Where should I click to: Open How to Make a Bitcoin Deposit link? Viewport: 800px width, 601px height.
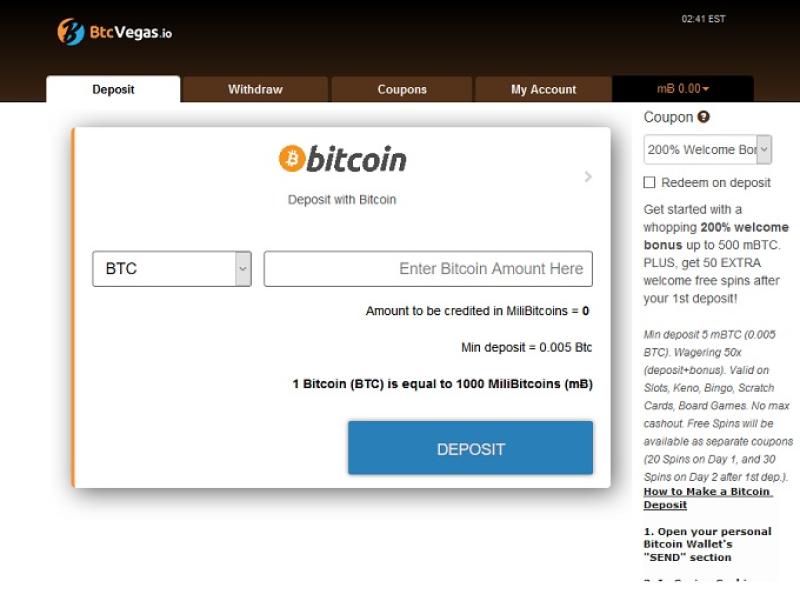pos(708,498)
